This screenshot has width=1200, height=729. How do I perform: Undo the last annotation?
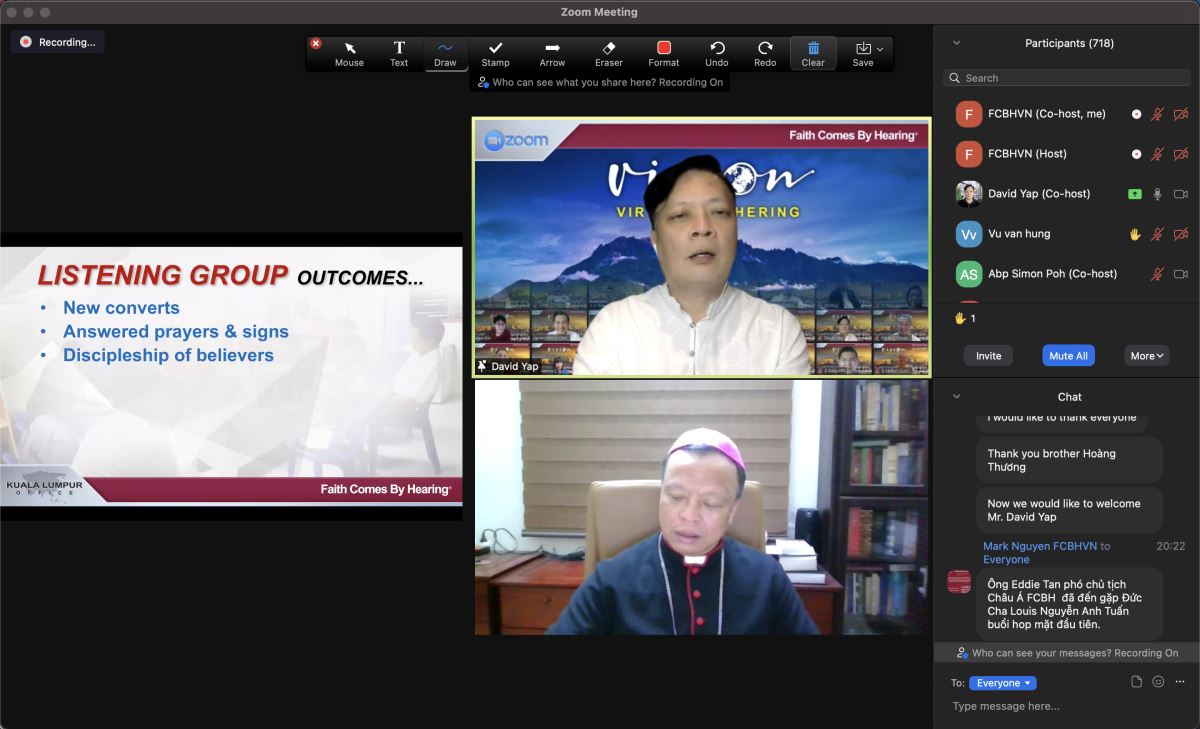[x=717, y=53]
